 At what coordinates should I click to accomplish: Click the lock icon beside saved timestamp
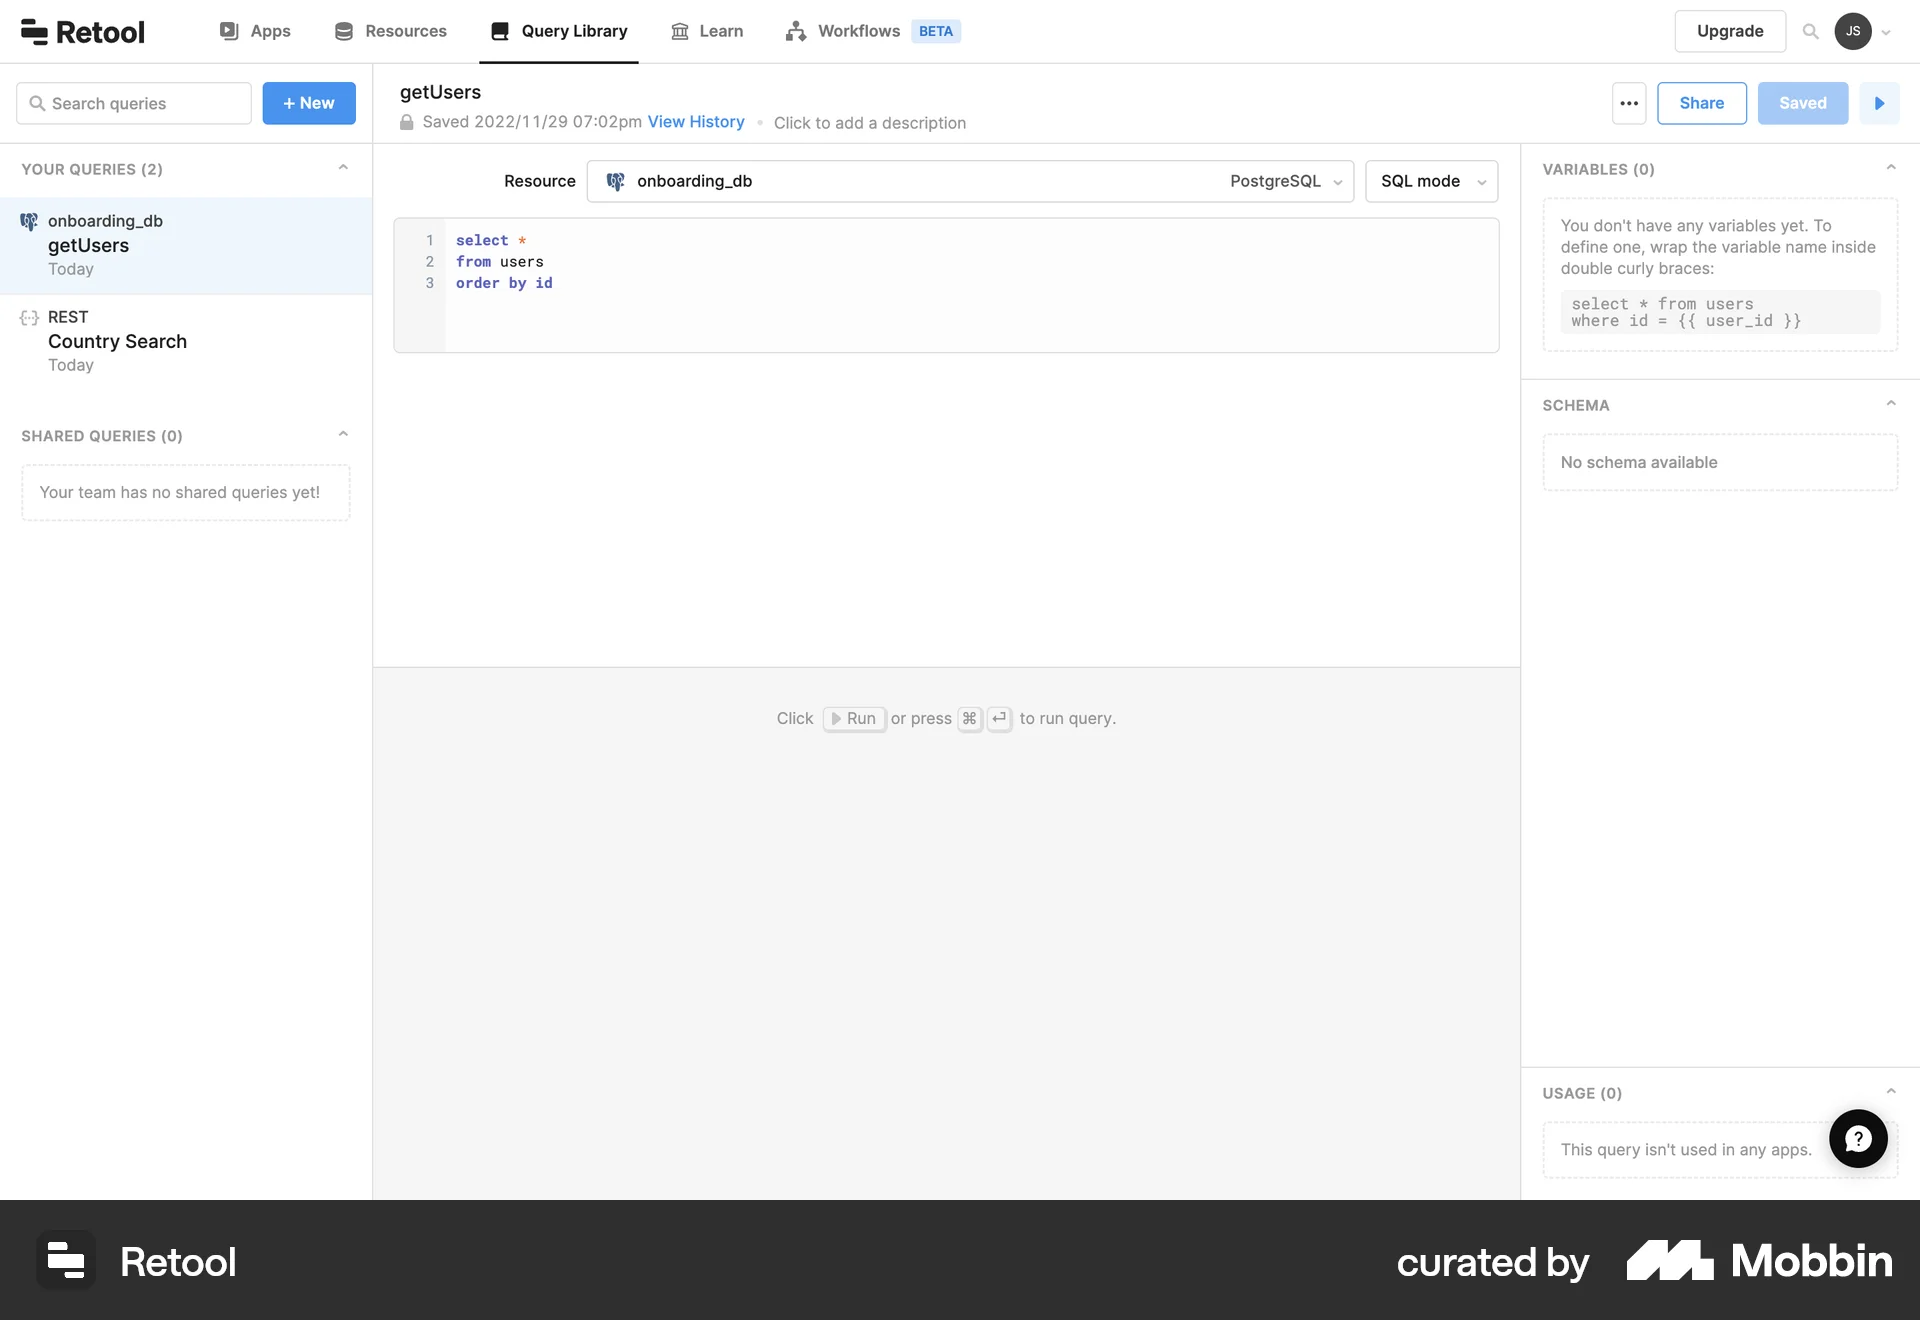406,122
